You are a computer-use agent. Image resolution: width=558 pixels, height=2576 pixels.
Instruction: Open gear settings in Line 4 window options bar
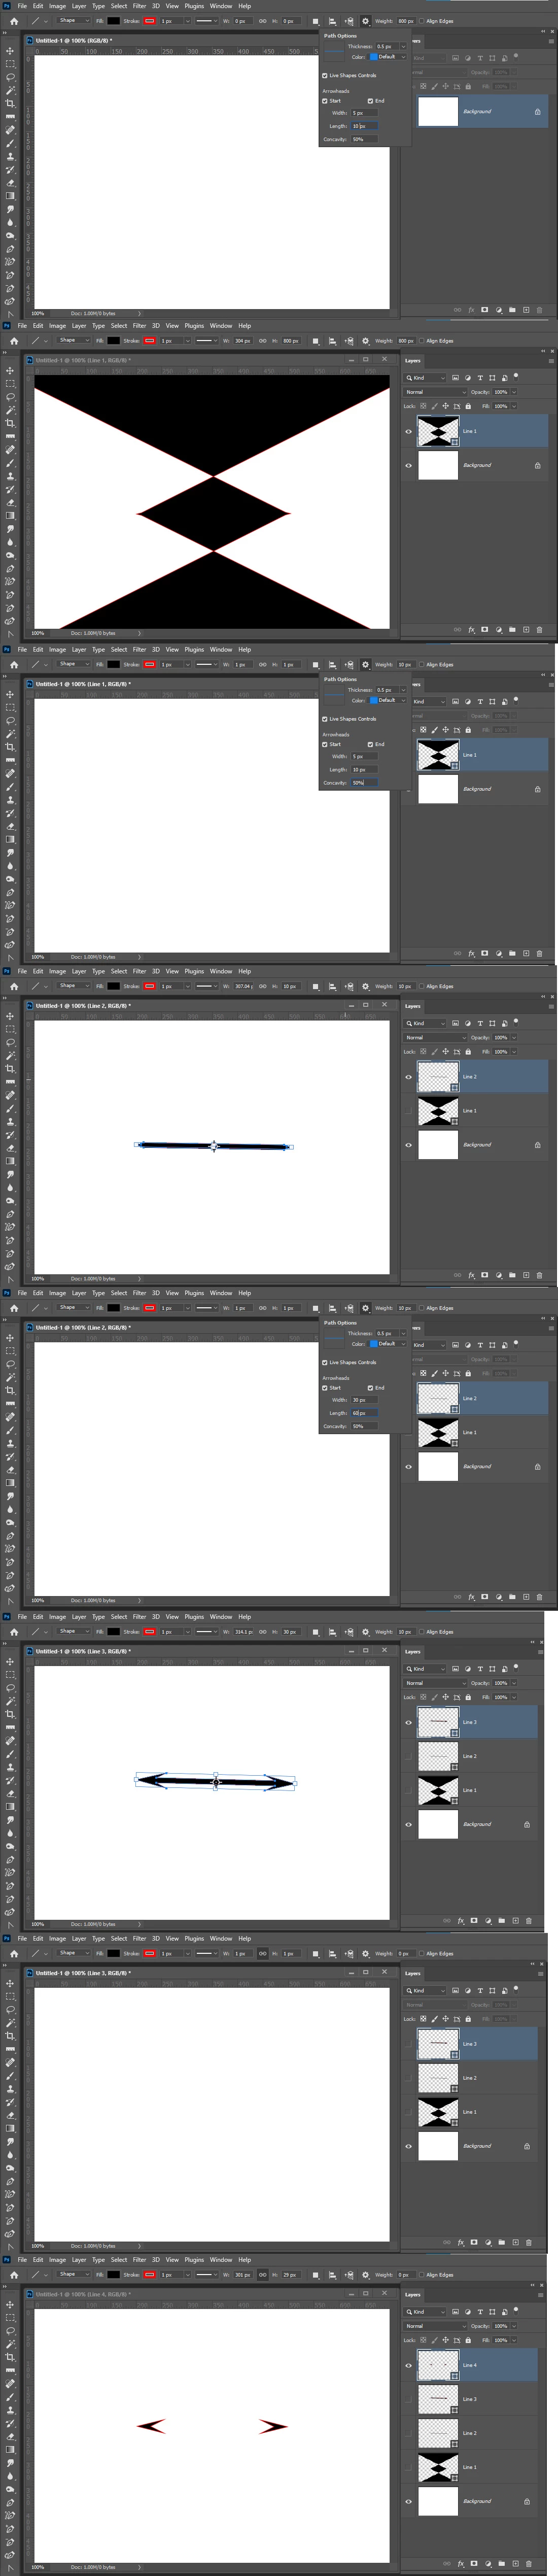[x=365, y=2274]
